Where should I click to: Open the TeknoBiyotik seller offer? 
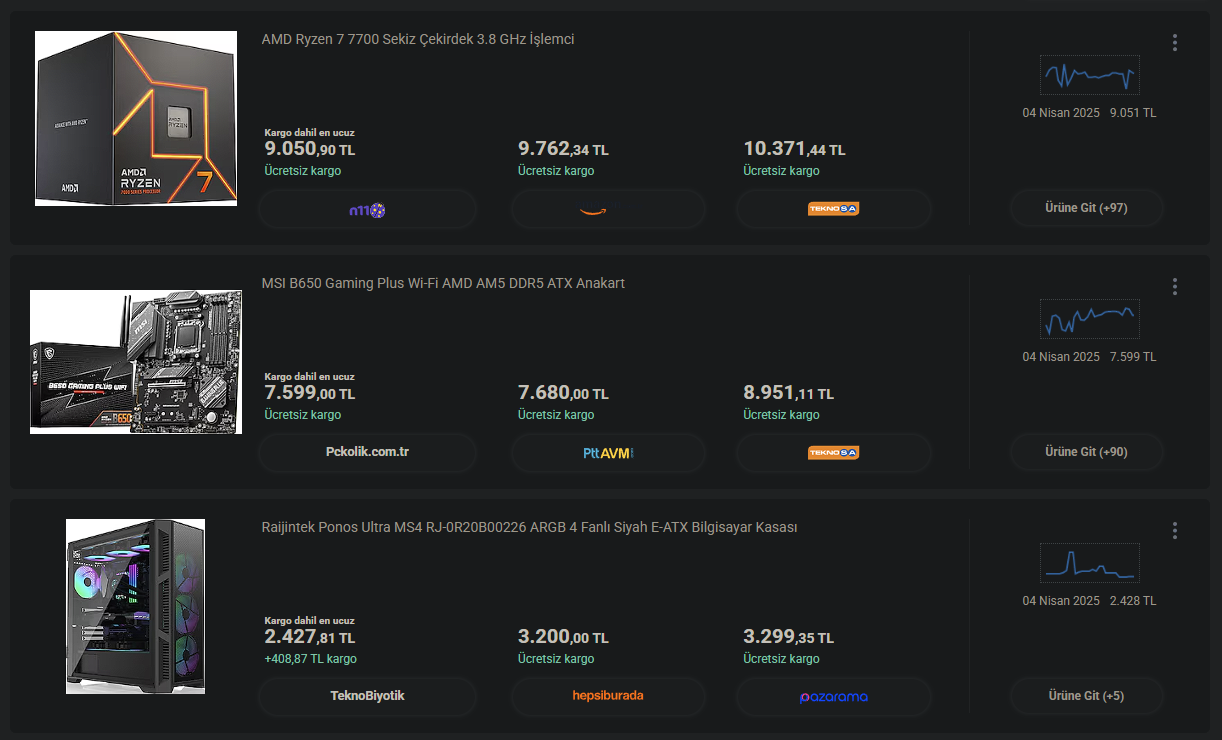(367, 696)
